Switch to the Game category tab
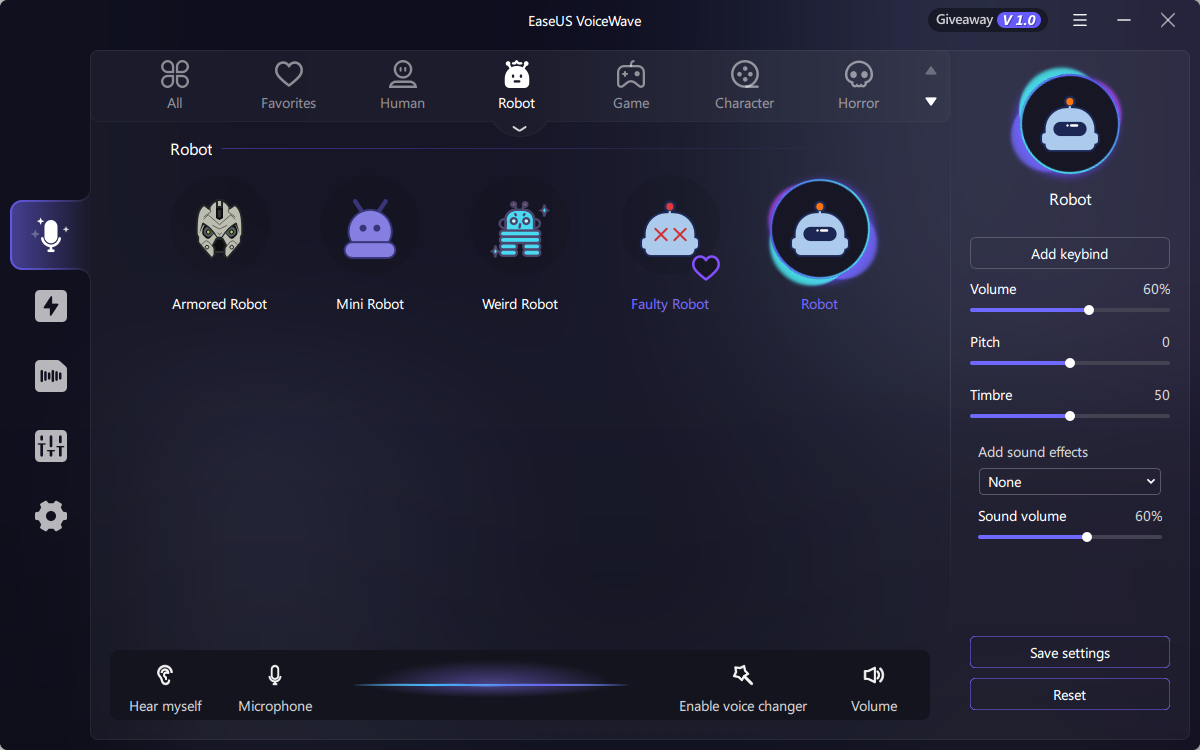The height and width of the screenshot is (750, 1200). coord(631,85)
